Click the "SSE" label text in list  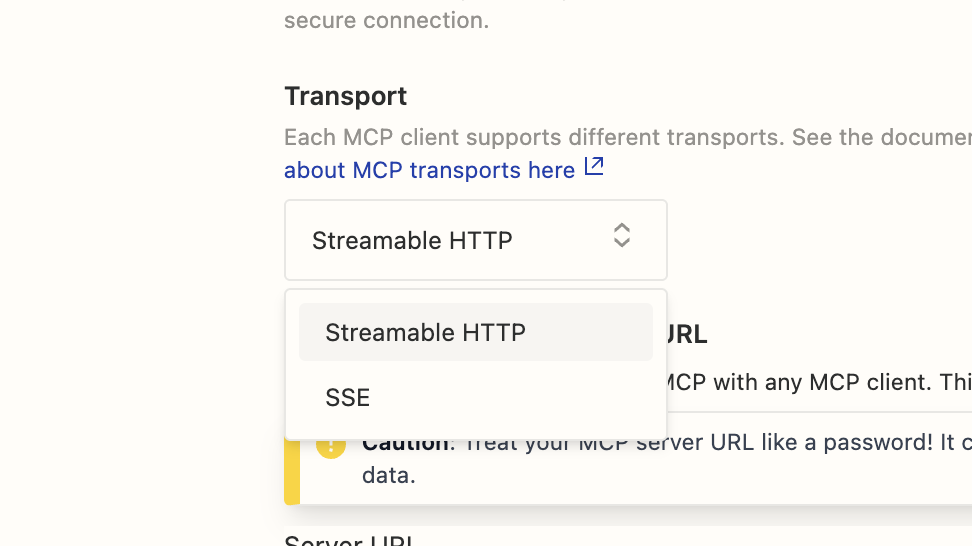pos(348,397)
